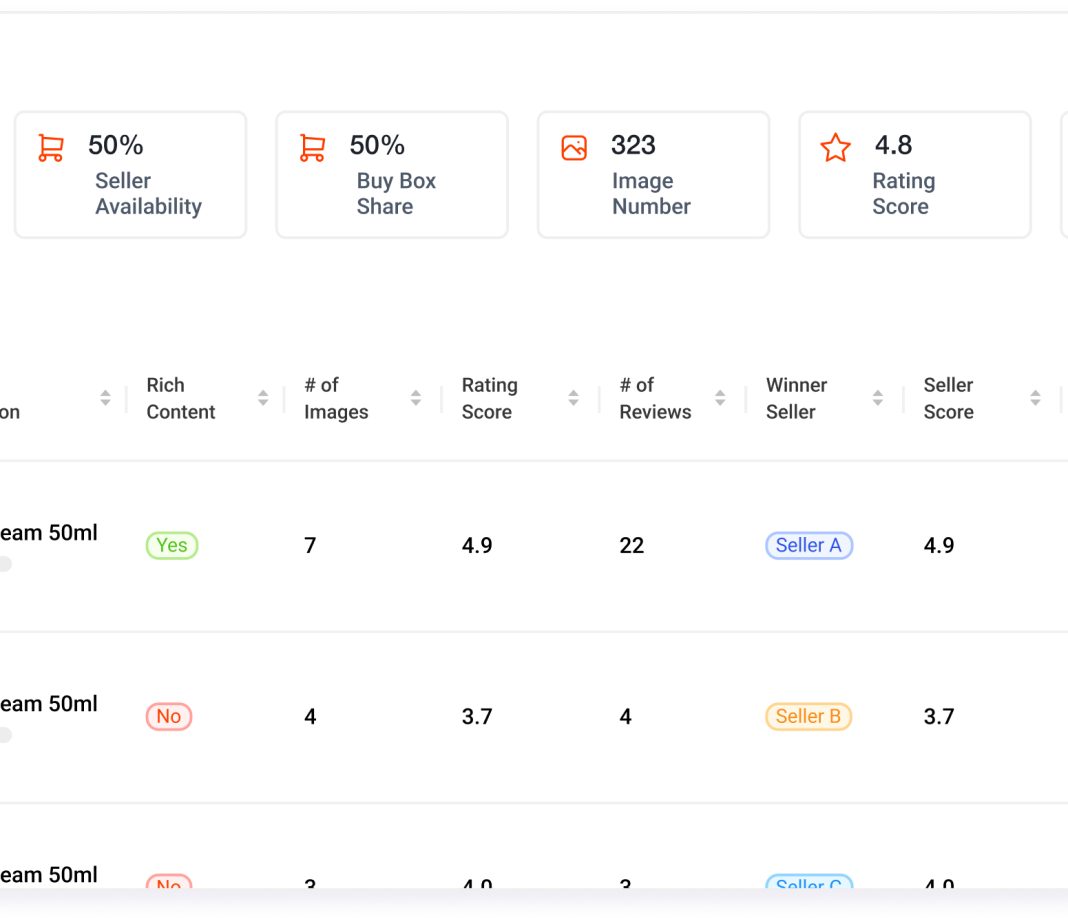Click the Buy Box Share cart icon
1068x924 pixels.
[x=313, y=148]
